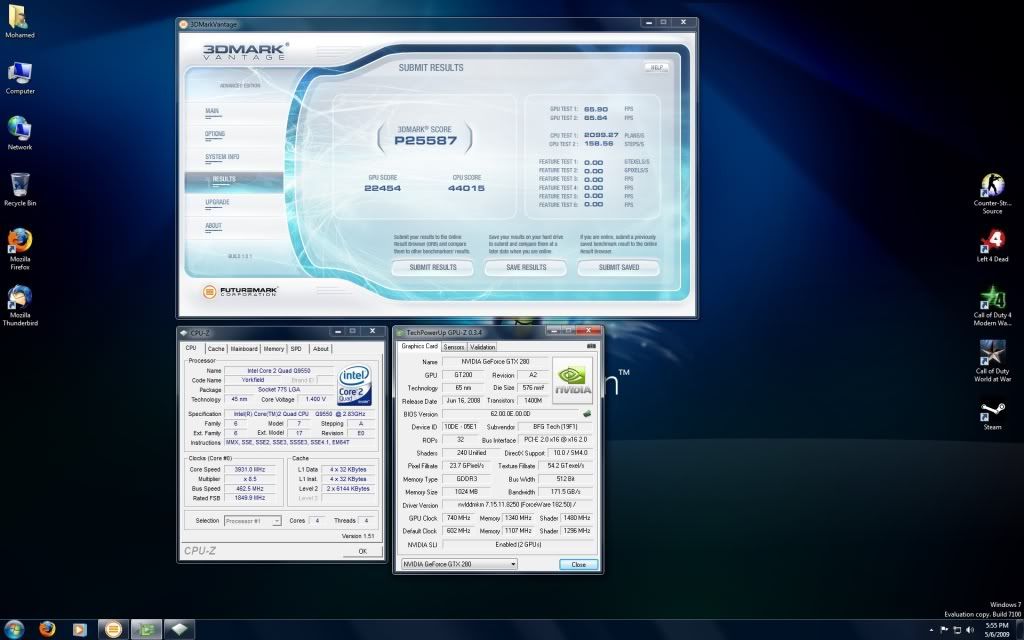
Task: Click the Firefox icon in the taskbar
Action: pos(47,630)
